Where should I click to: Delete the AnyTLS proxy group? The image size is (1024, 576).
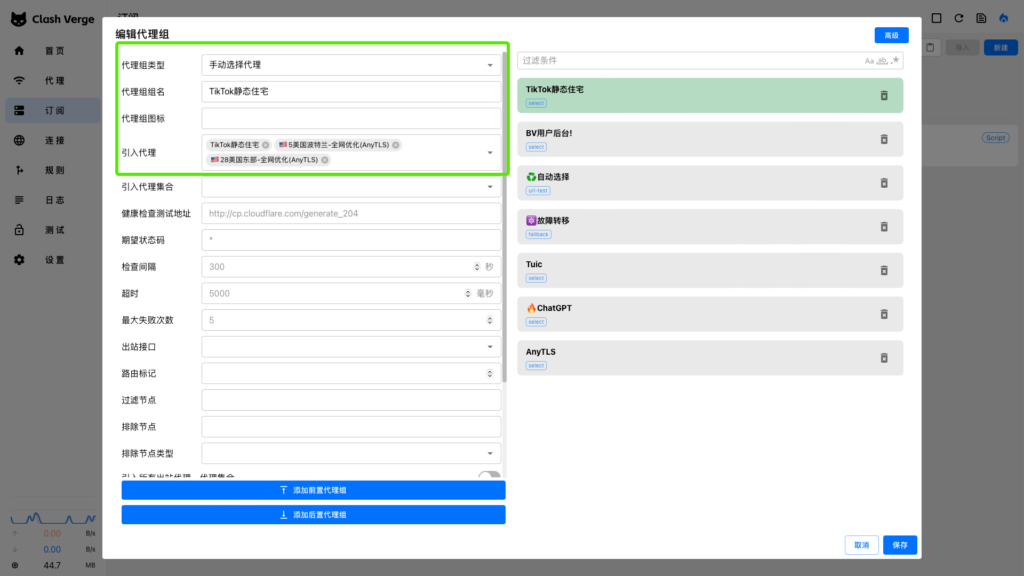coord(884,358)
